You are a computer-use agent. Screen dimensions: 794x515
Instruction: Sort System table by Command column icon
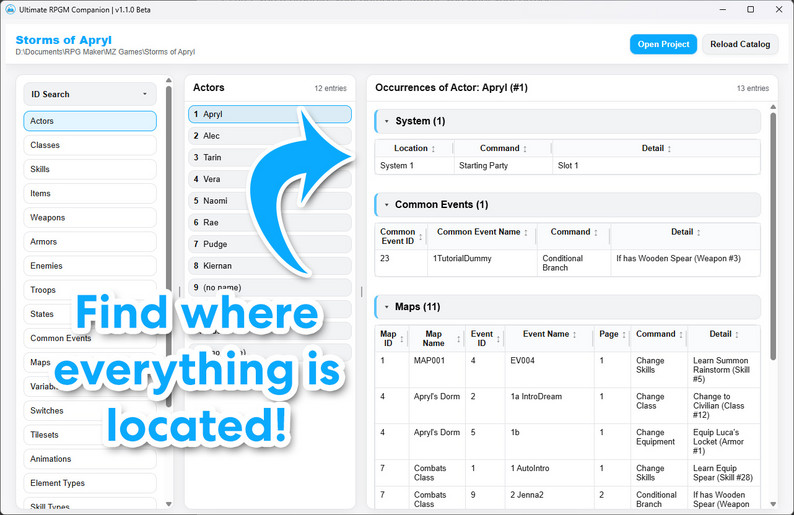(525, 149)
